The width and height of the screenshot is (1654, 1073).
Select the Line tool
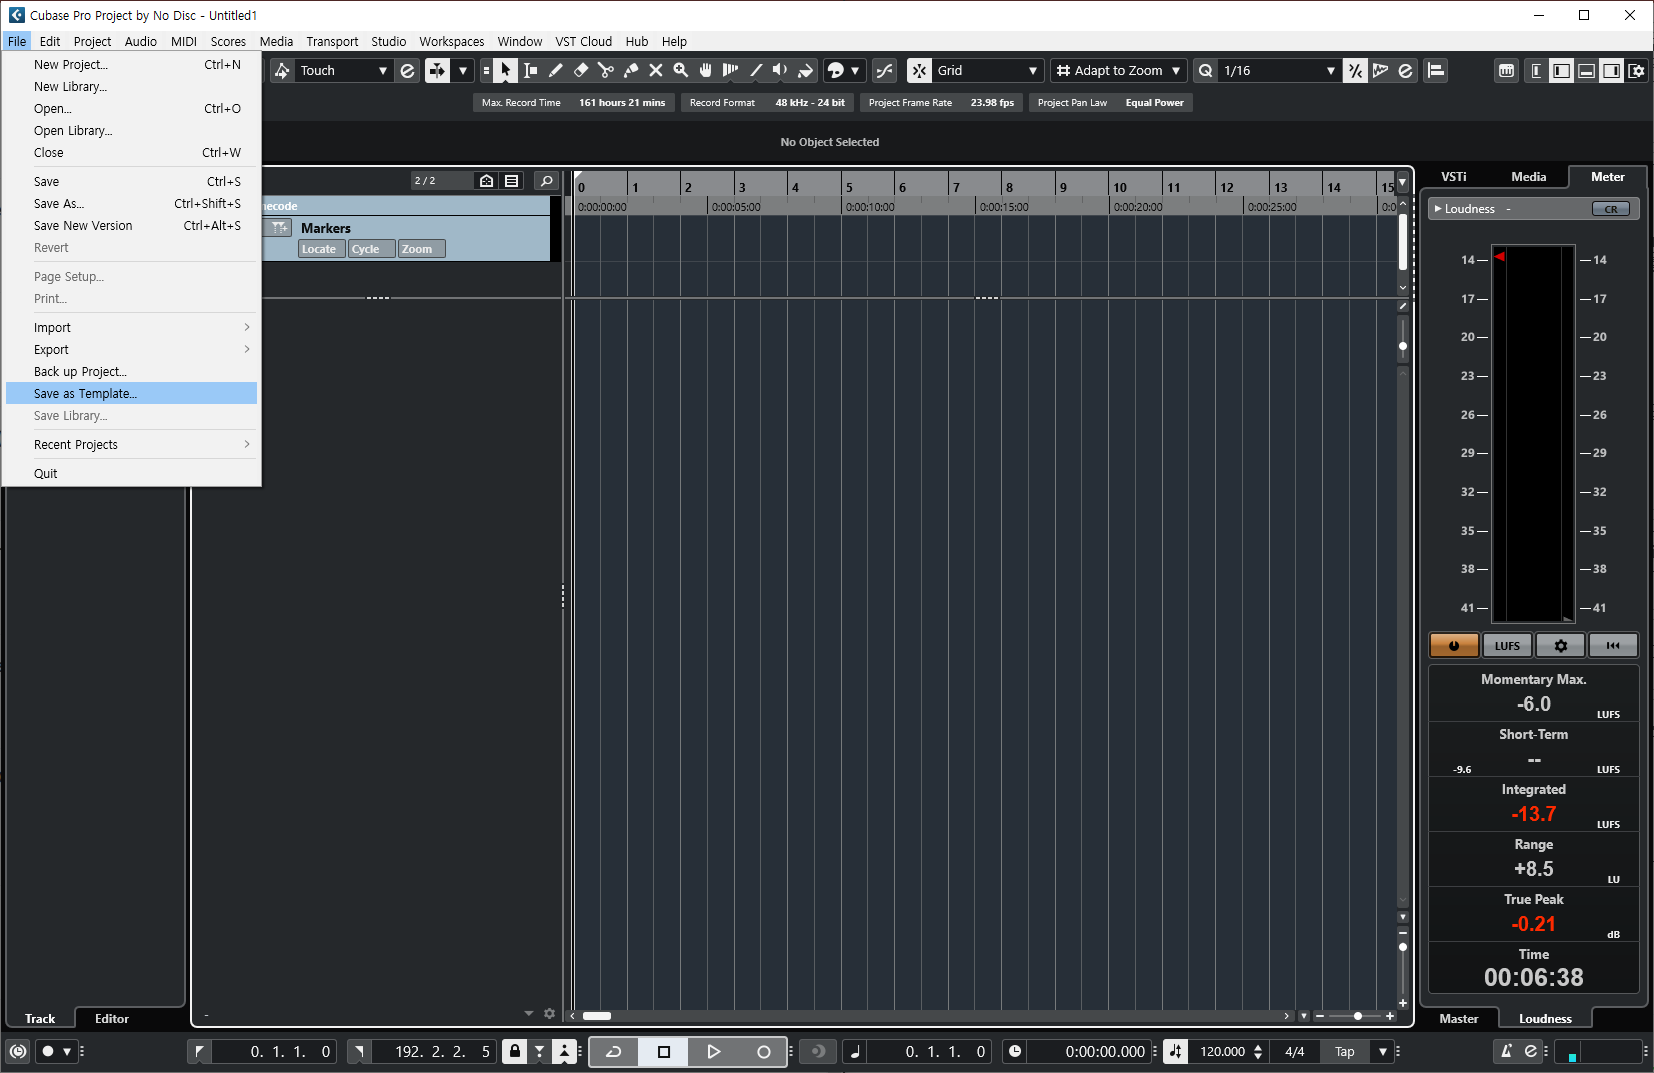[x=755, y=70]
